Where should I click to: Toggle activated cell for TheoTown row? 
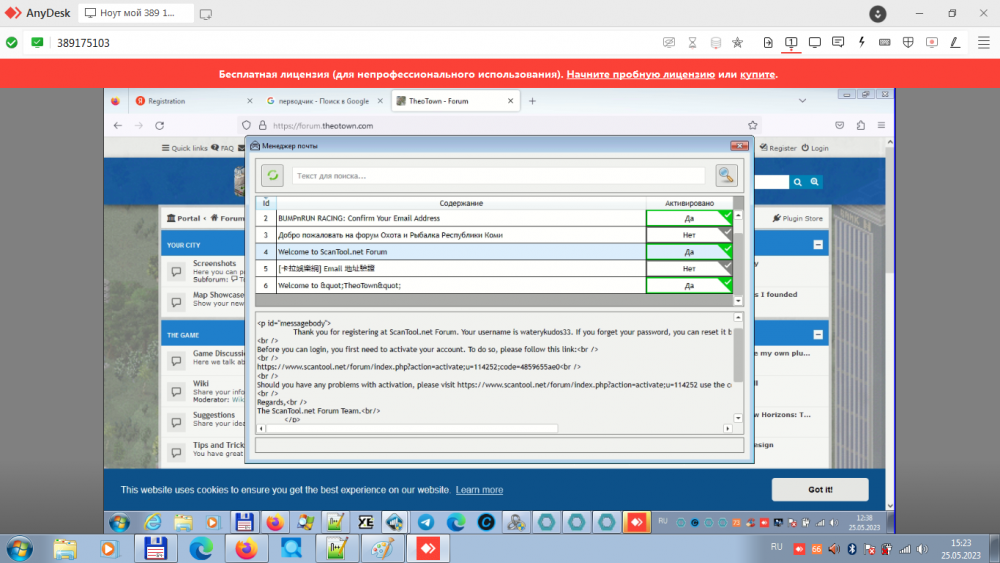pos(689,286)
